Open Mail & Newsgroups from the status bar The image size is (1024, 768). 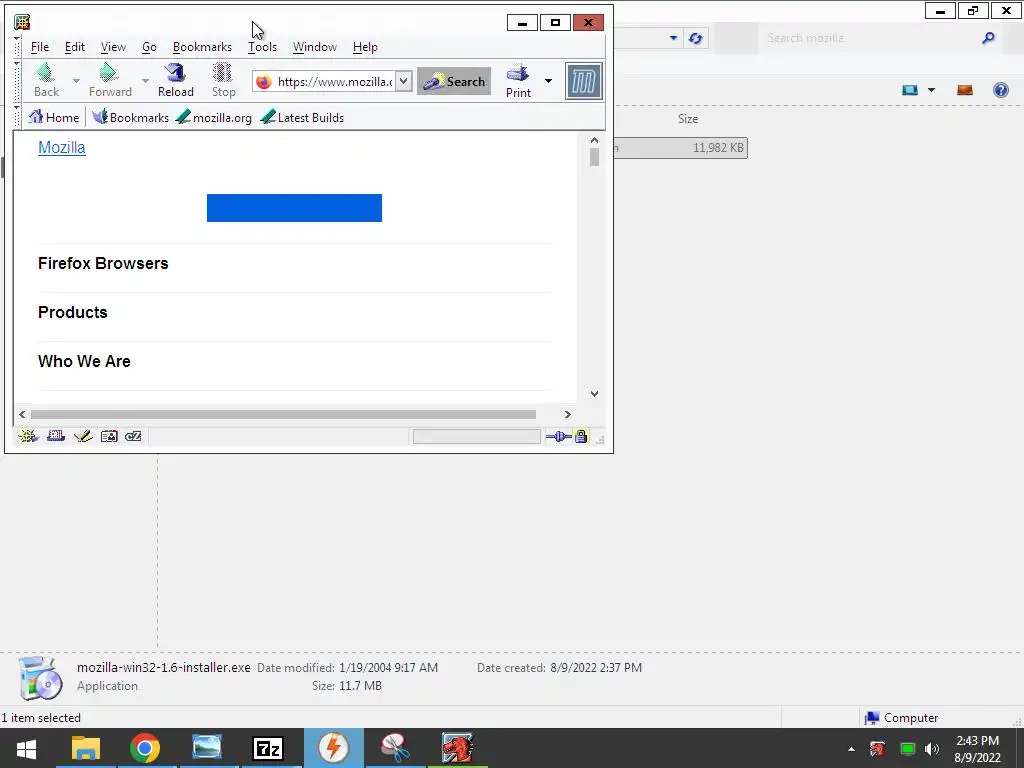click(56, 436)
